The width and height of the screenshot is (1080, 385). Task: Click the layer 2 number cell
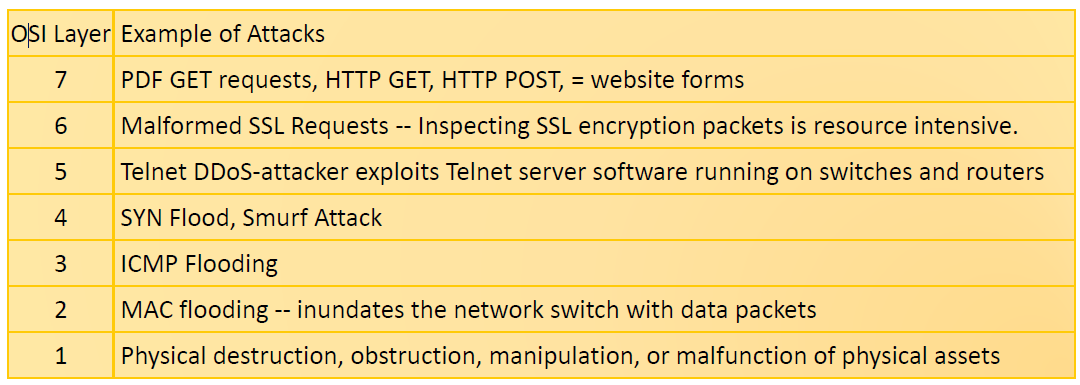[61, 309]
